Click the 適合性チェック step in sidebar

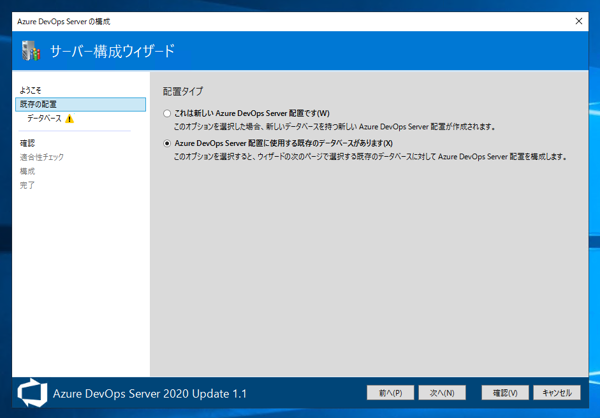(x=42, y=157)
